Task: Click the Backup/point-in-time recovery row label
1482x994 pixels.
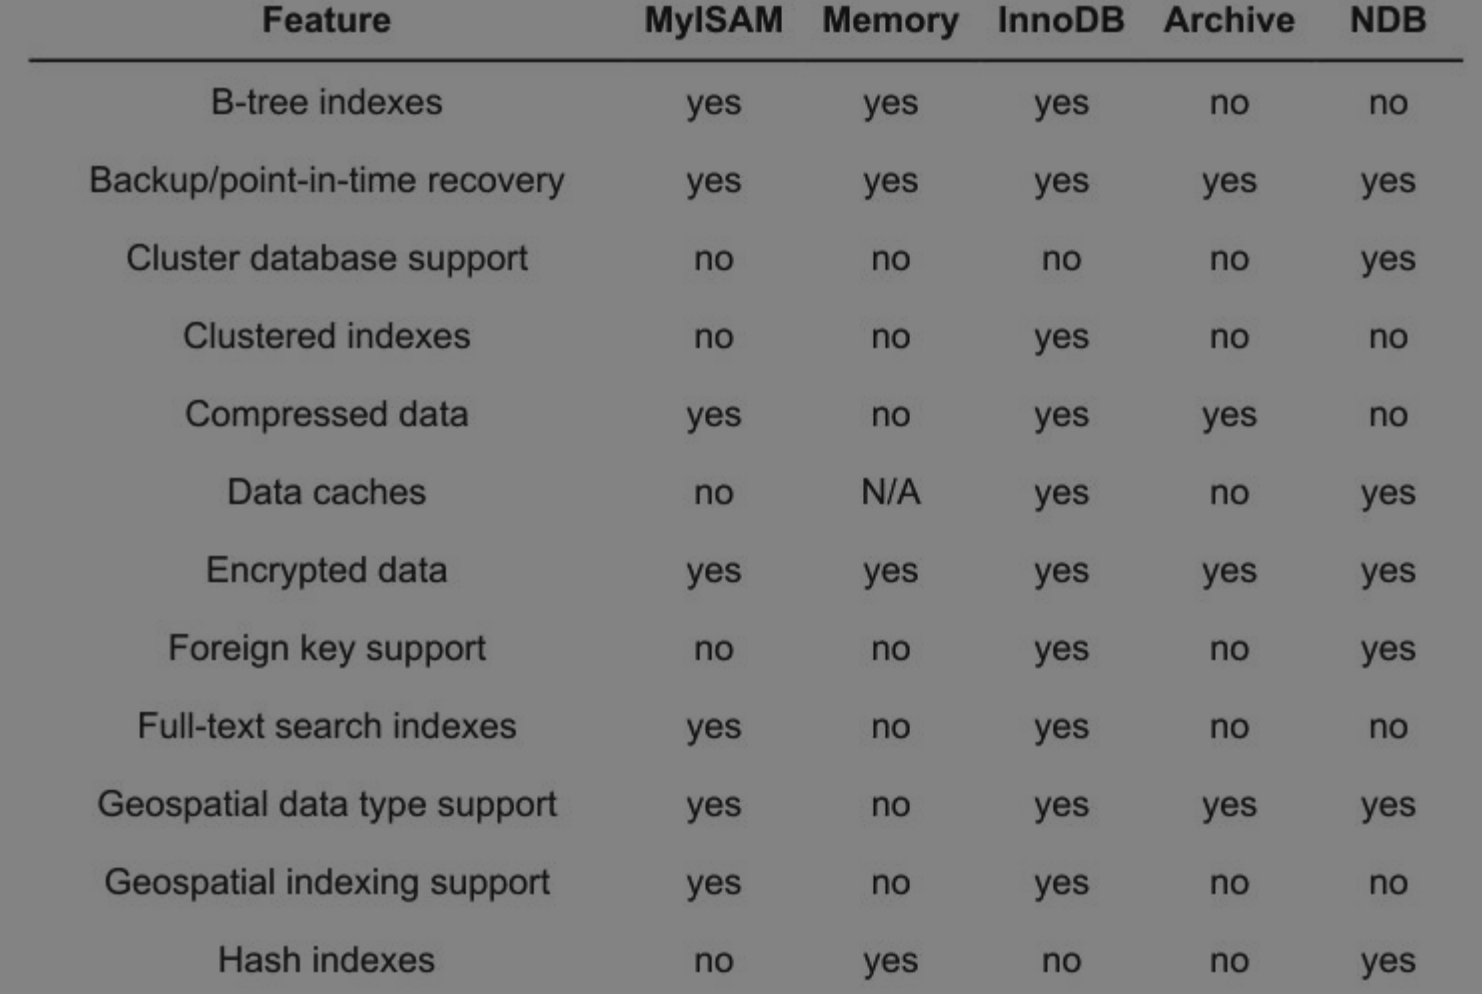Action: 326,180
